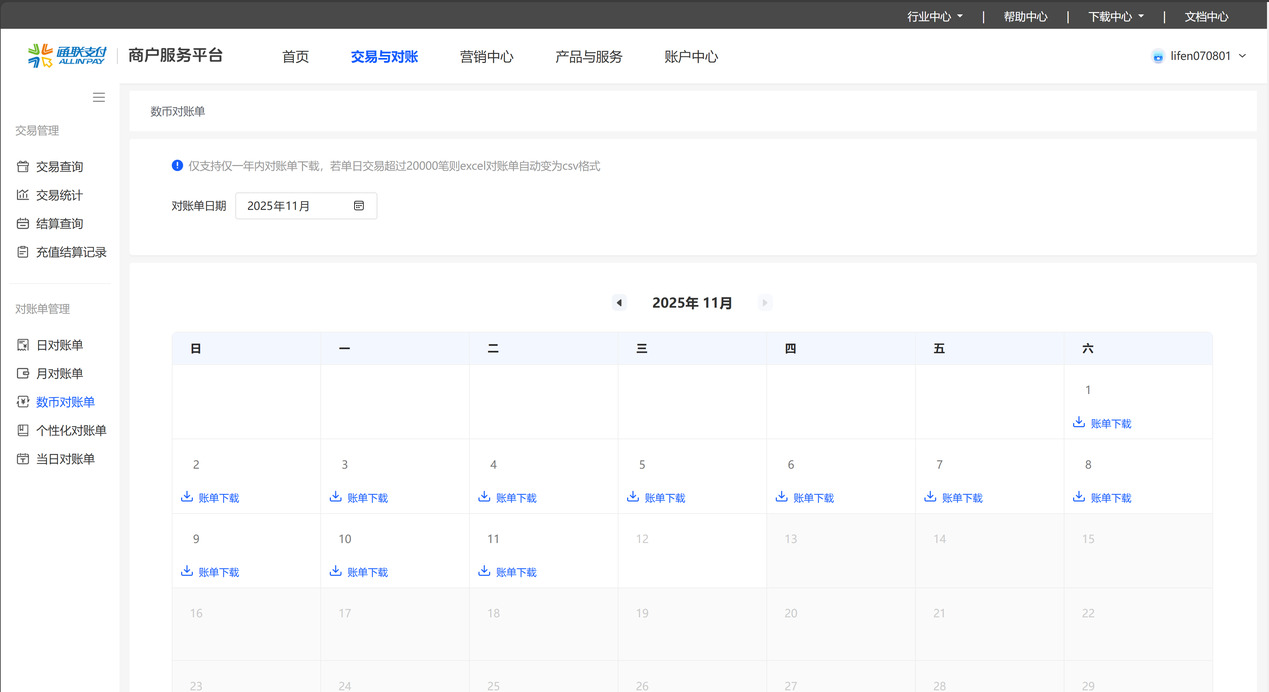
Task: Click 账单下载 link for November 10
Action: click(x=368, y=572)
